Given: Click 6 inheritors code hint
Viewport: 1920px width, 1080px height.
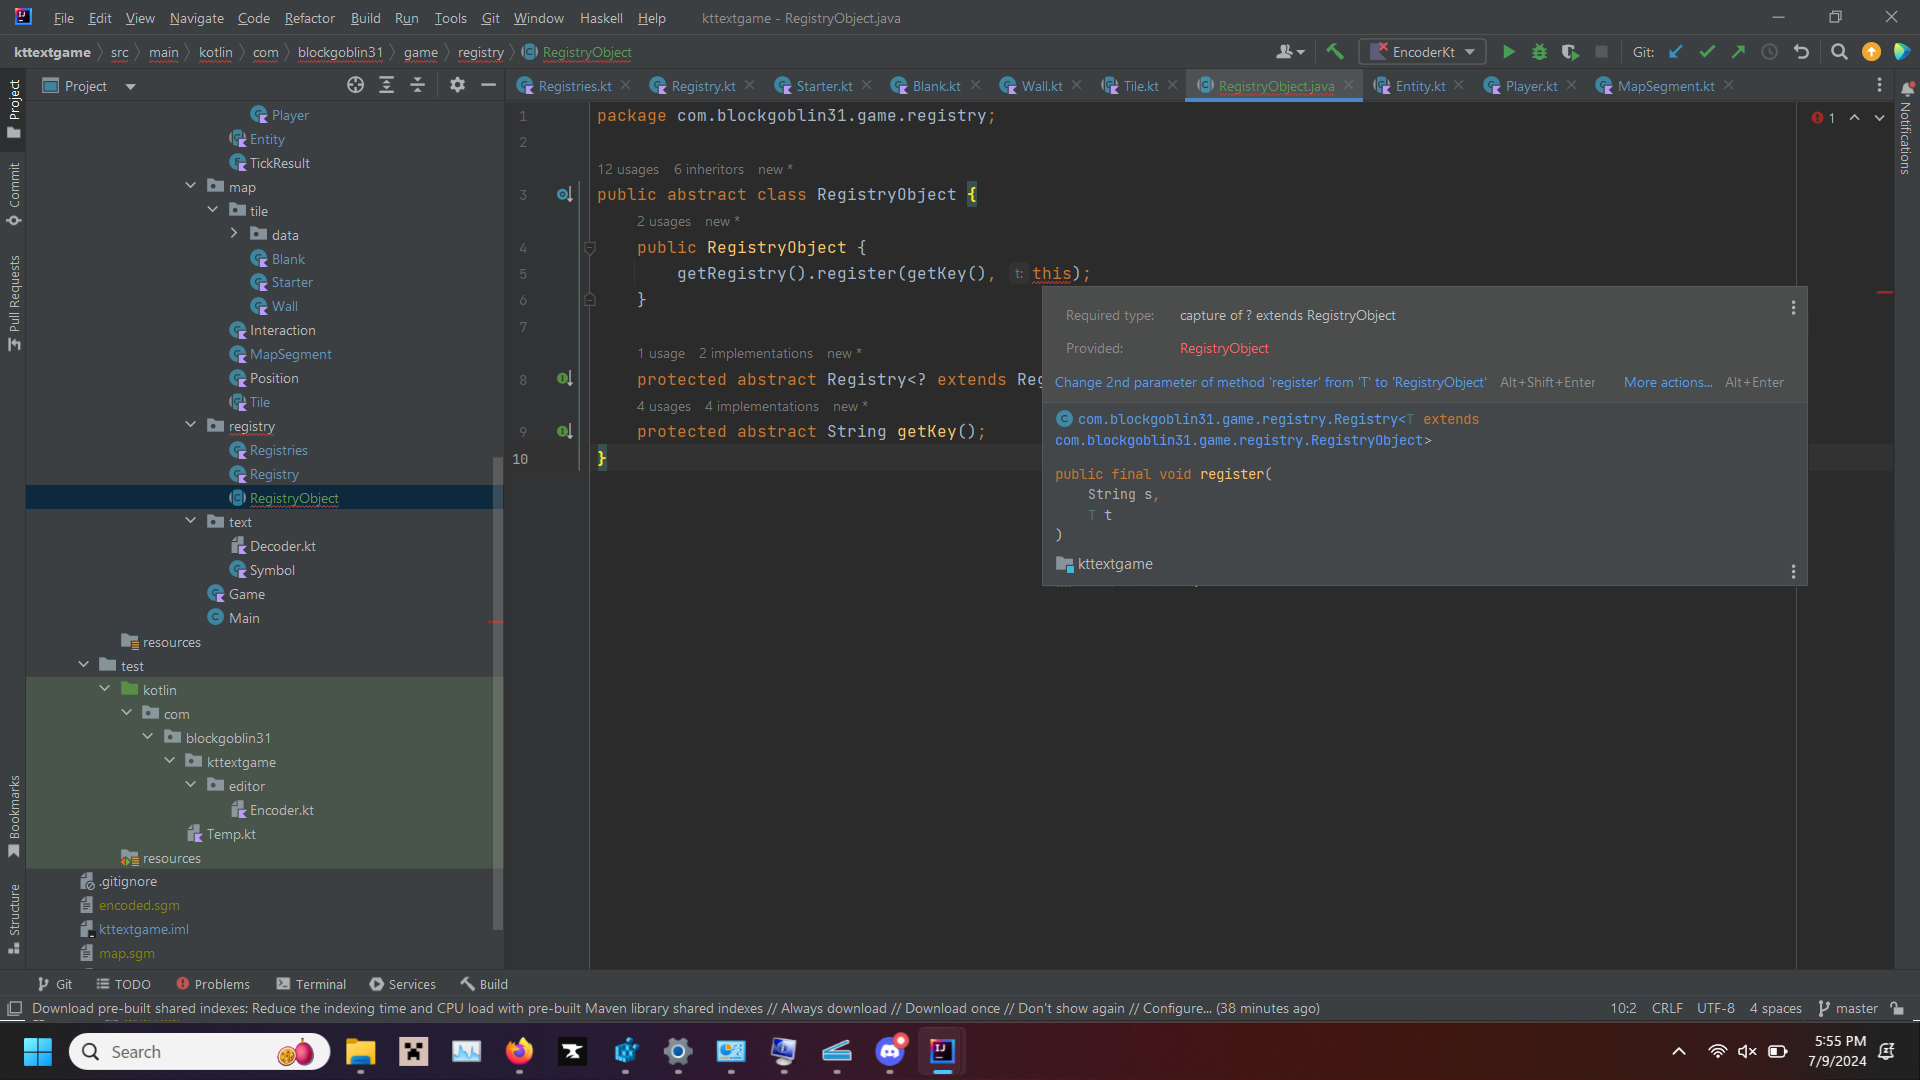Looking at the screenshot, I should pos(708,169).
